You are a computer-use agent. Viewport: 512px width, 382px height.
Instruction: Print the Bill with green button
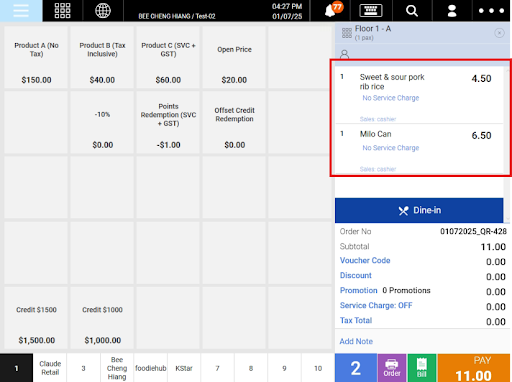tap(422, 368)
